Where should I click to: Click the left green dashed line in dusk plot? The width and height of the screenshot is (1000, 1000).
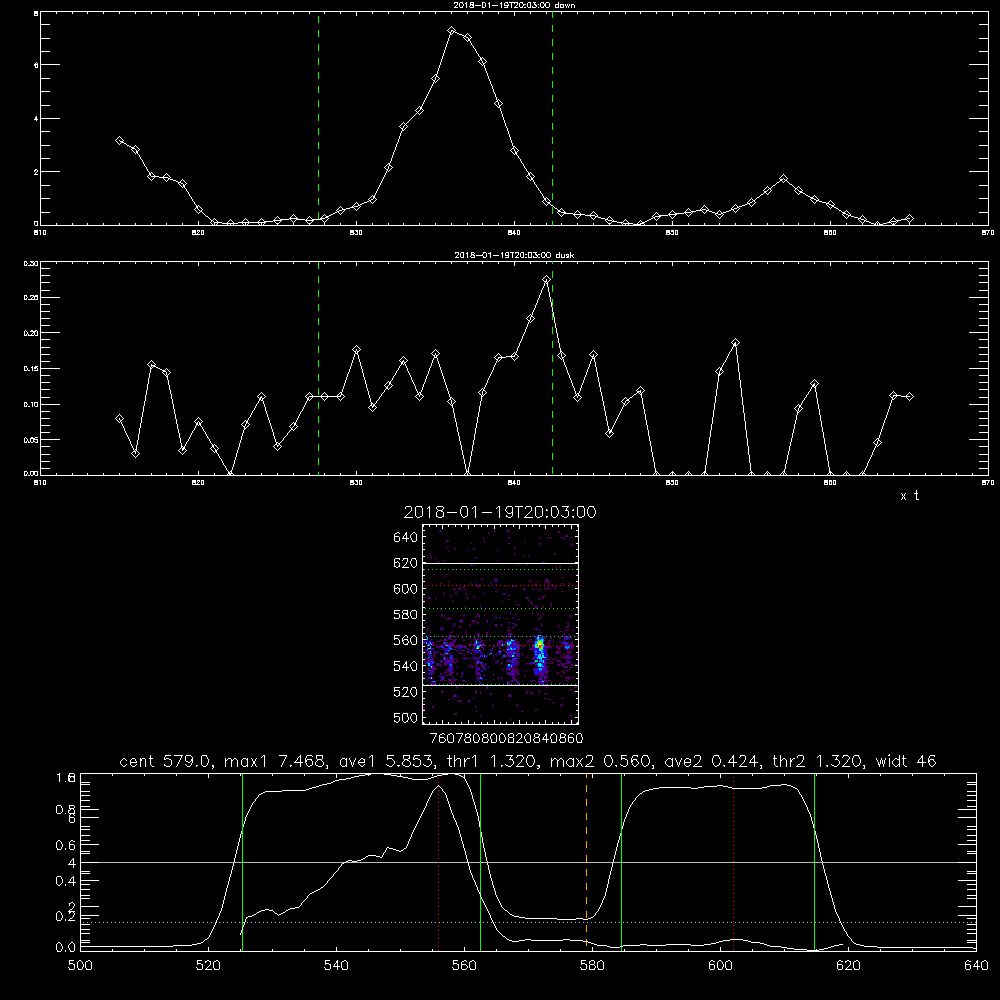click(x=318, y=368)
